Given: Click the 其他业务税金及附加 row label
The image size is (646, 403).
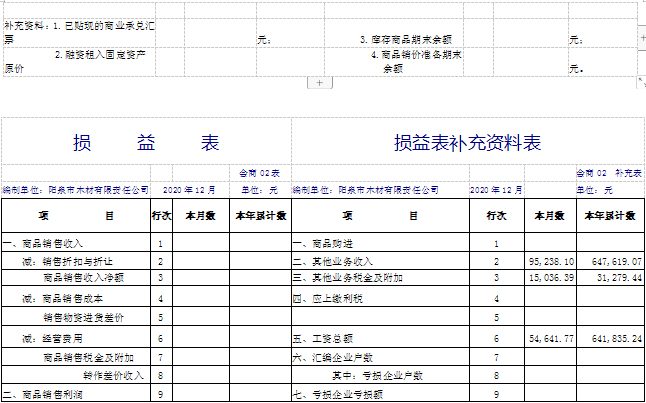Looking at the screenshot, I should tap(346, 278).
